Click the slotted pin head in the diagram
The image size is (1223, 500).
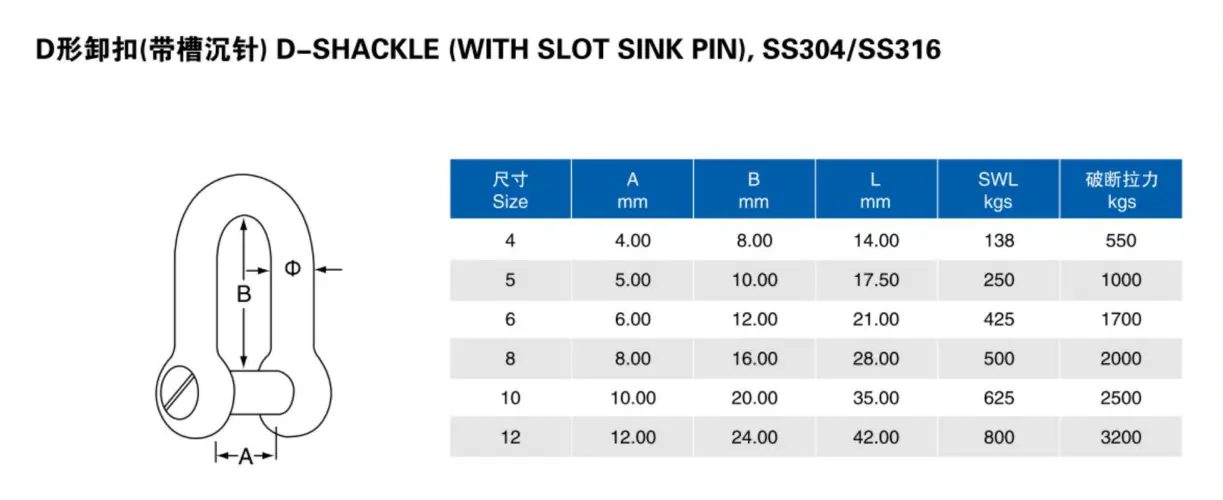(182, 391)
